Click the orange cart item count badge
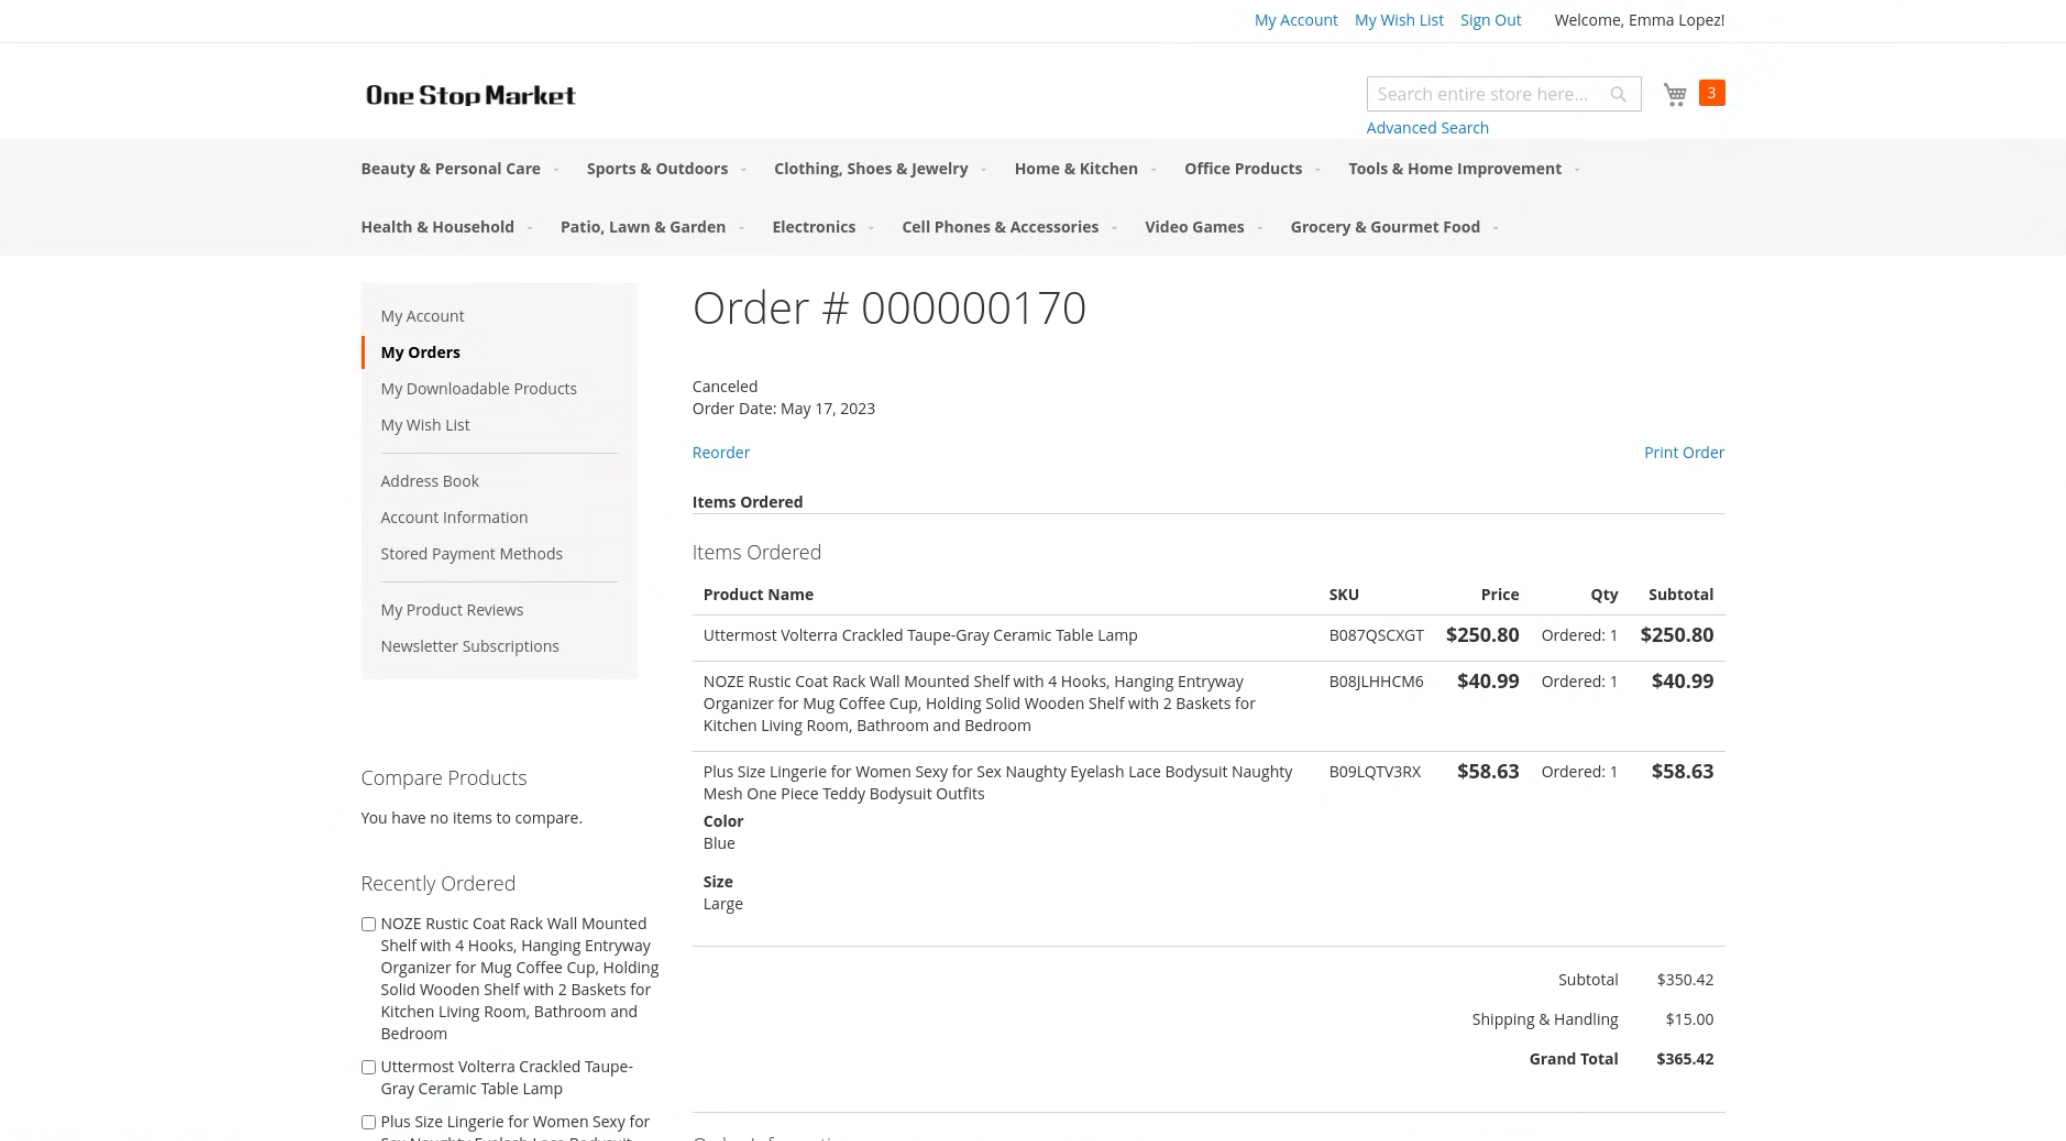Viewport: 2066px width, 1141px height. 1711,93
